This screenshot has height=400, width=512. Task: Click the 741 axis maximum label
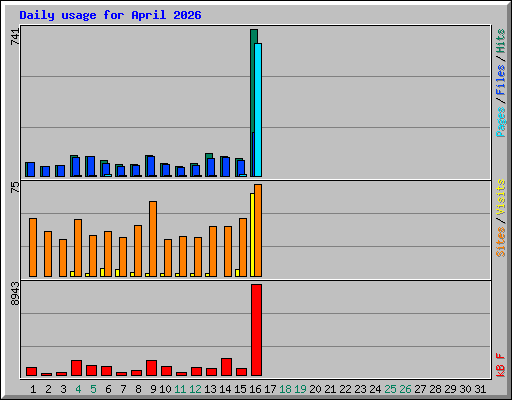point(15,36)
